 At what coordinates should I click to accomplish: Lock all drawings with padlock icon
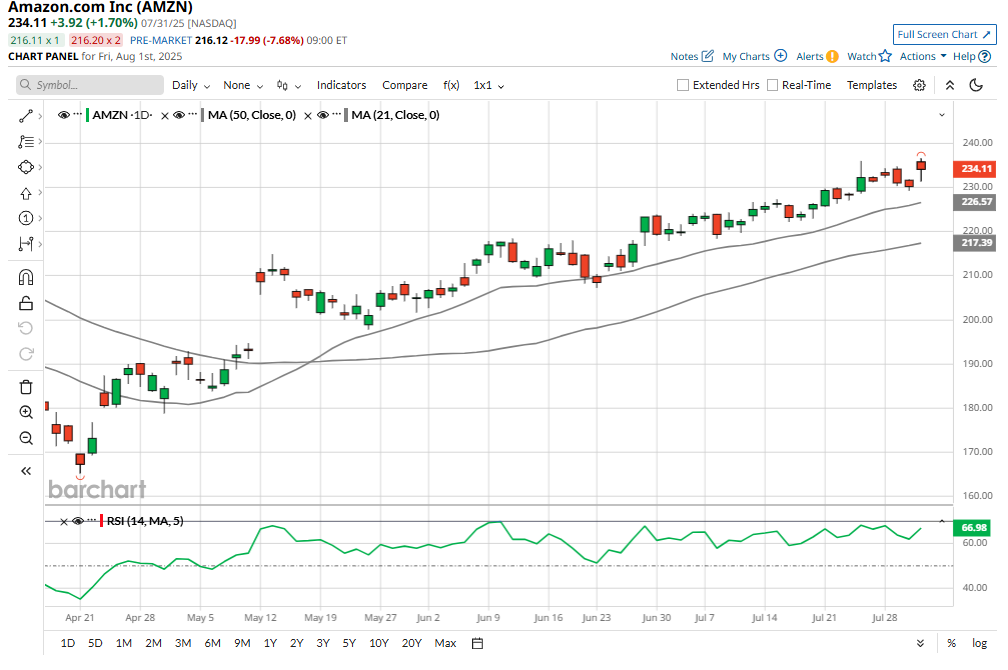coord(26,303)
